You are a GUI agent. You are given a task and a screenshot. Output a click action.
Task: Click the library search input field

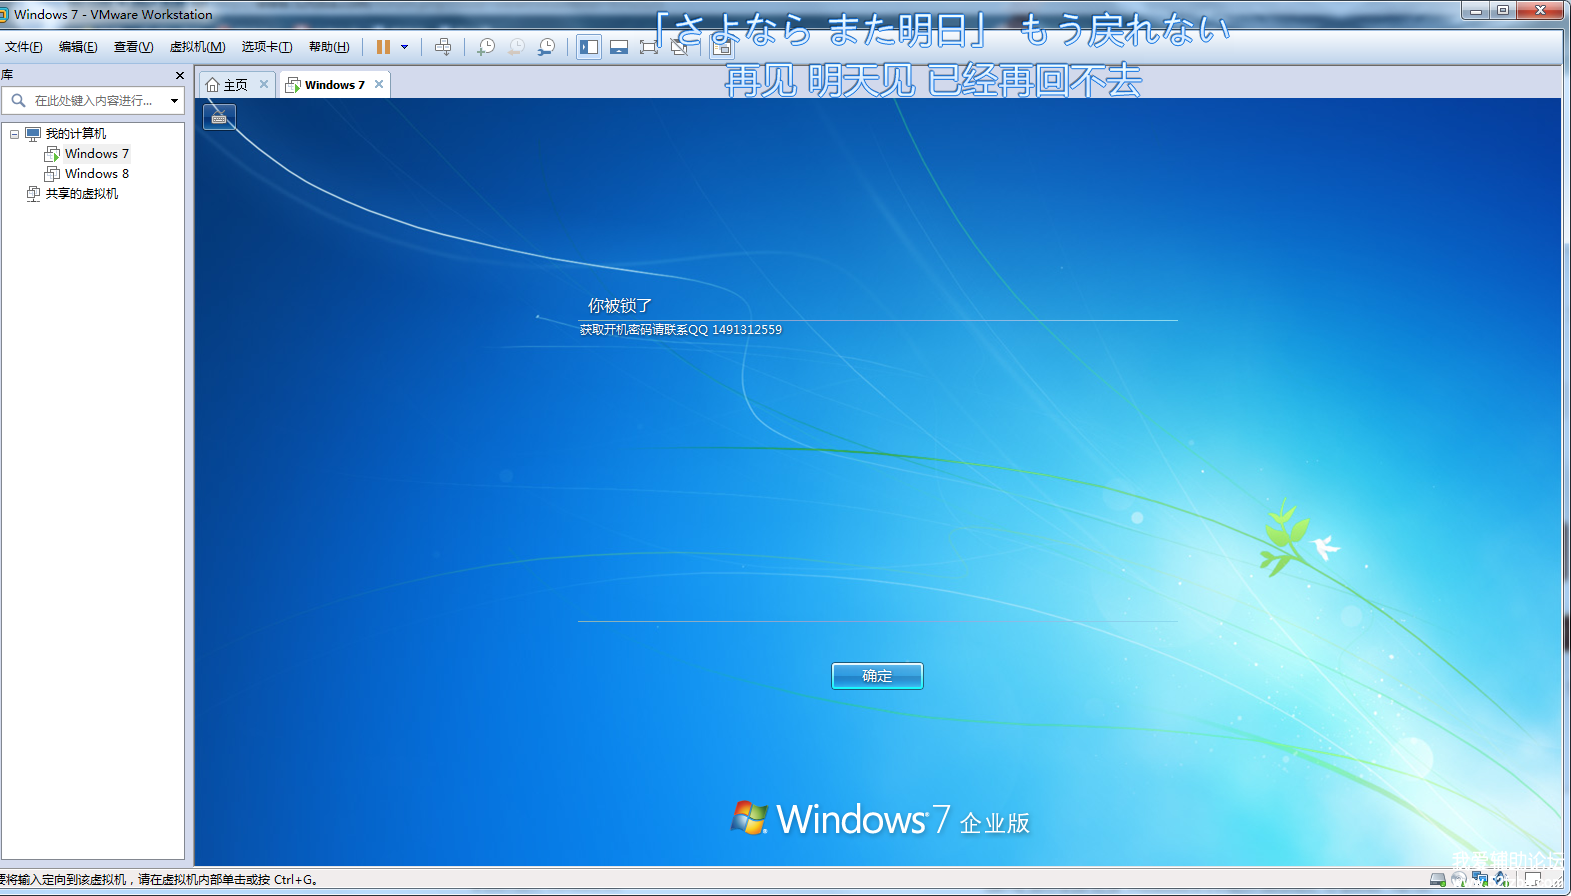94,100
